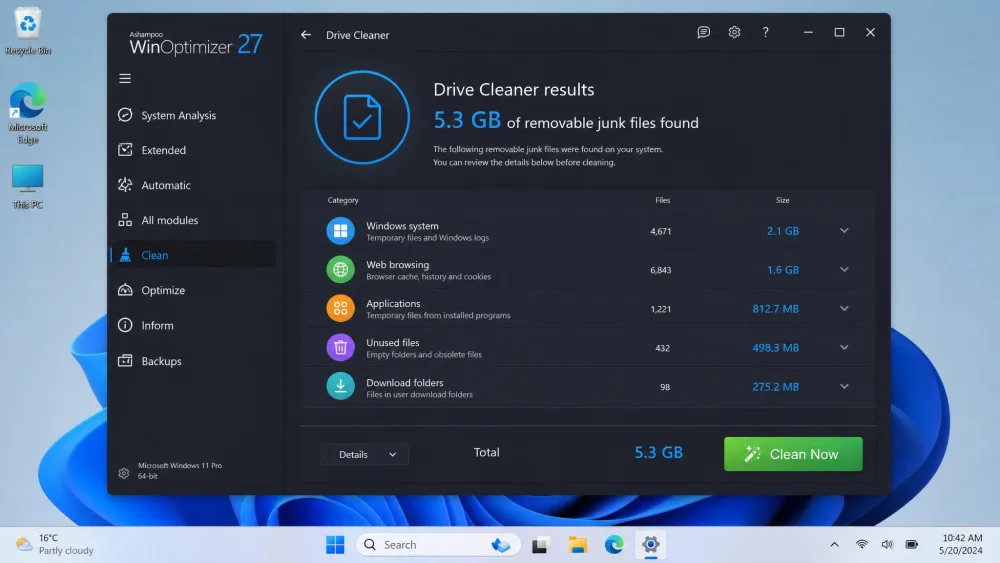Image resolution: width=1000 pixels, height=563 pixels.
Task: Click the Files column header
Action: click(x=663, y=200)
